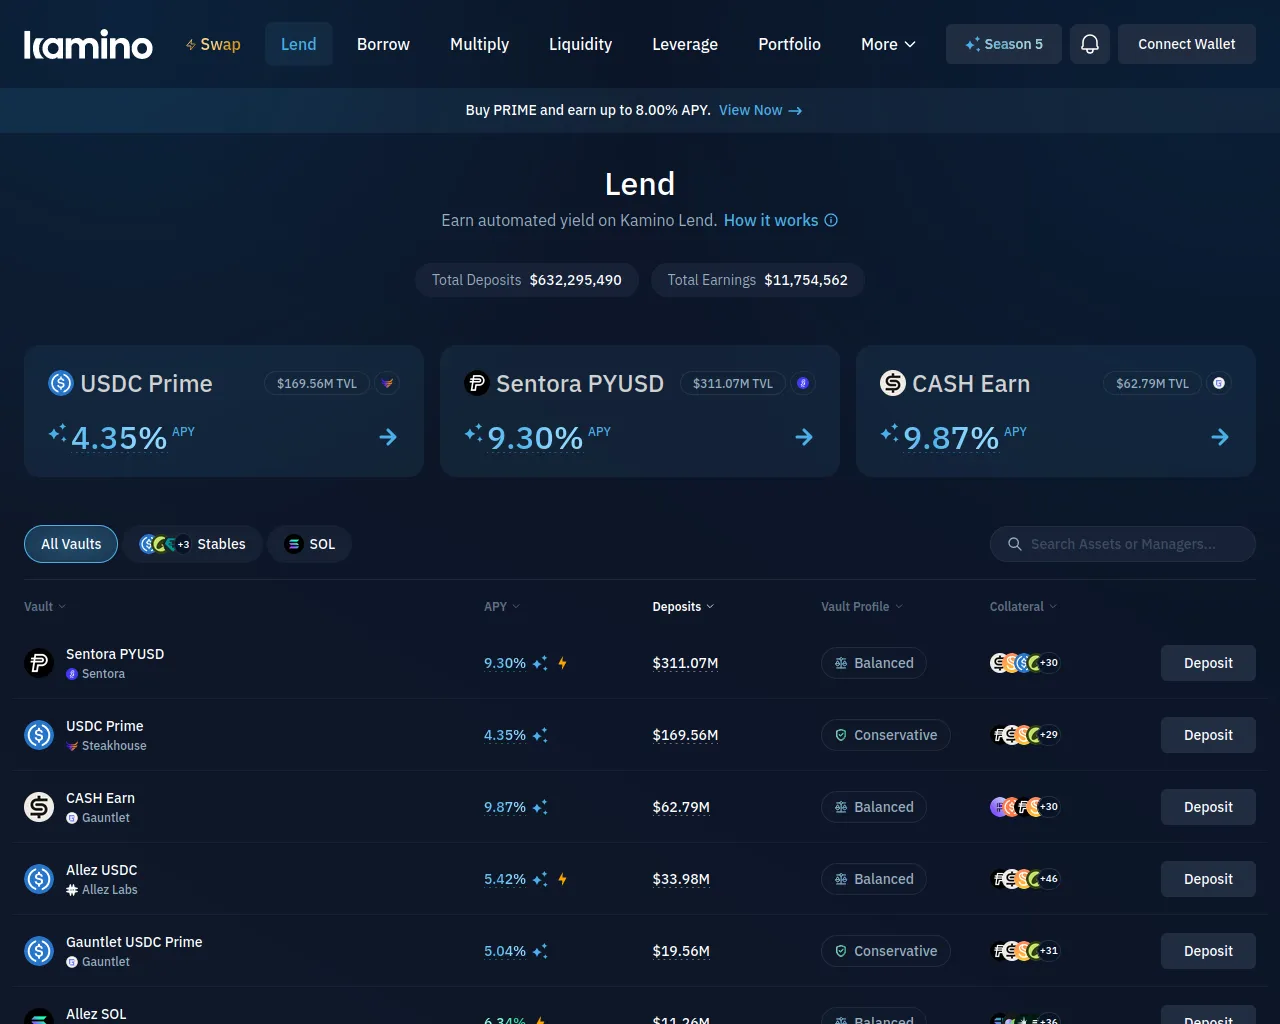Click sparkle icon beside 9.87% in CASH Earn row
This screenshot has height=1024, width=1280.
(540, 807)
